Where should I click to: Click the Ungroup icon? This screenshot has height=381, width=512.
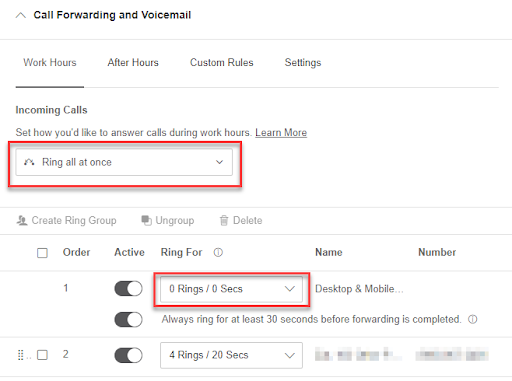(x=146, y=220)
